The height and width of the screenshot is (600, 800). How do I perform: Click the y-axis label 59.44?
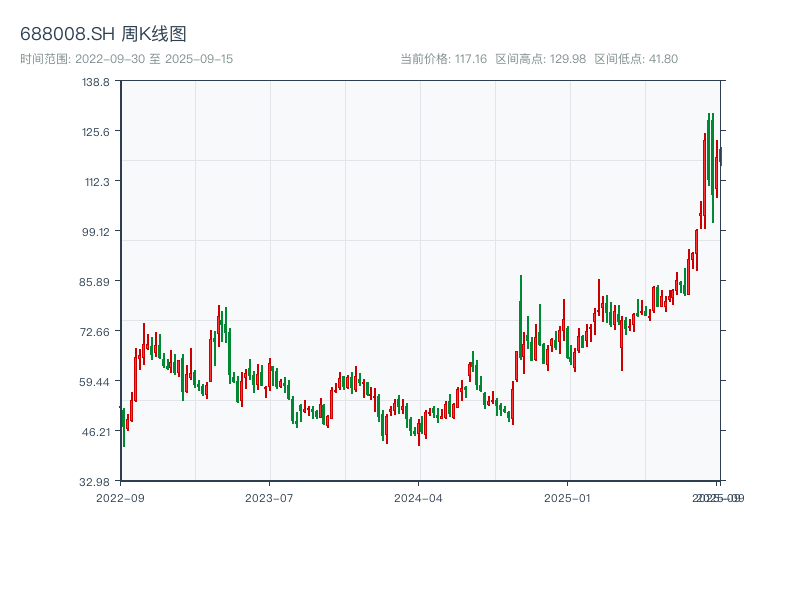click(x=94, y=382)
